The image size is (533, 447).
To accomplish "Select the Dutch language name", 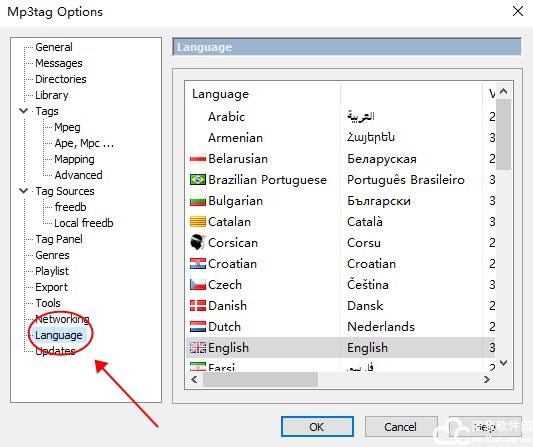I will click(224, 327).
